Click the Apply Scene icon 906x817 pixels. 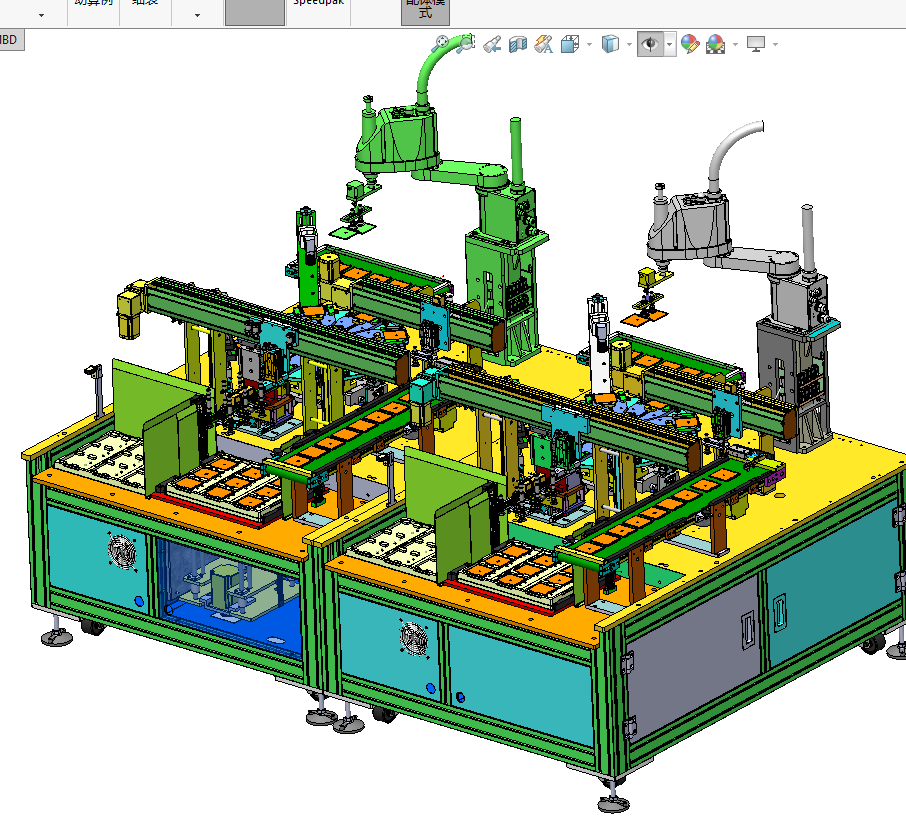715,44
